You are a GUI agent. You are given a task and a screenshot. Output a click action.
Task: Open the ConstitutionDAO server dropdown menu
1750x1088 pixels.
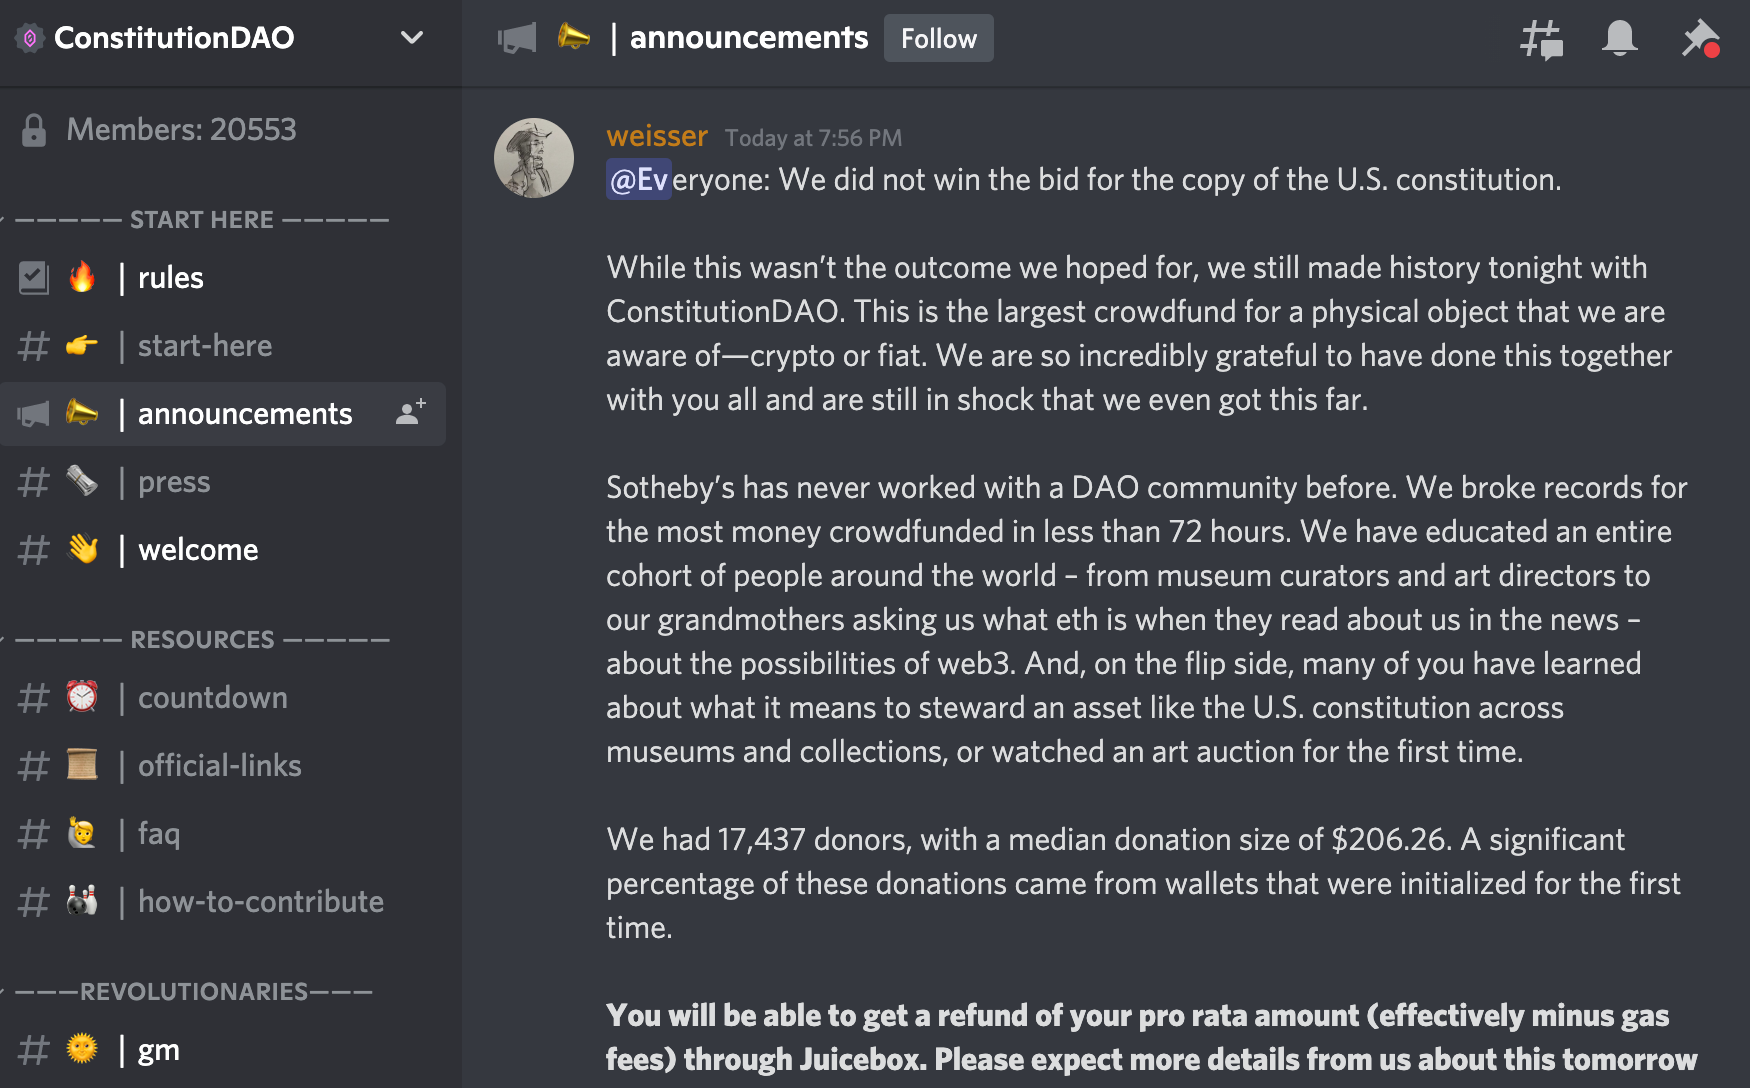[x=411, y=38]
